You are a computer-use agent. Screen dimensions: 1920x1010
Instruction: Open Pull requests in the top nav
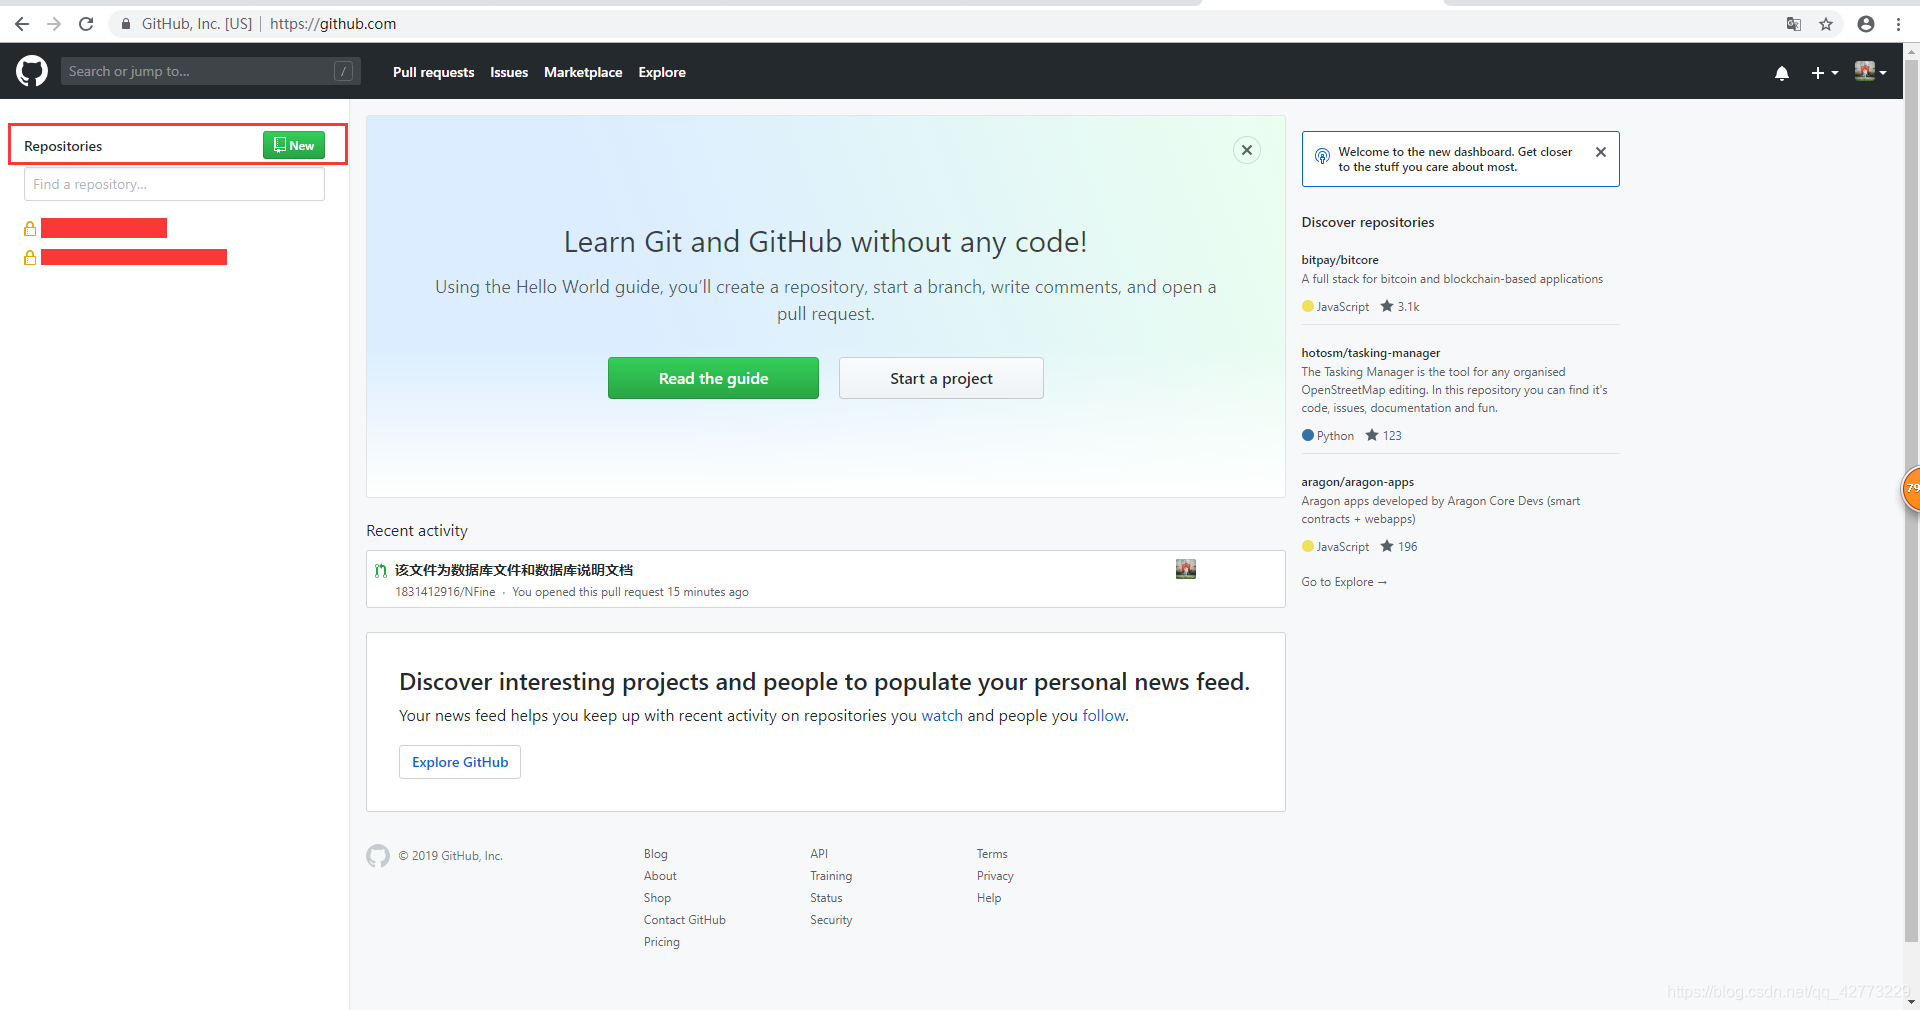(x=433, y=72)
